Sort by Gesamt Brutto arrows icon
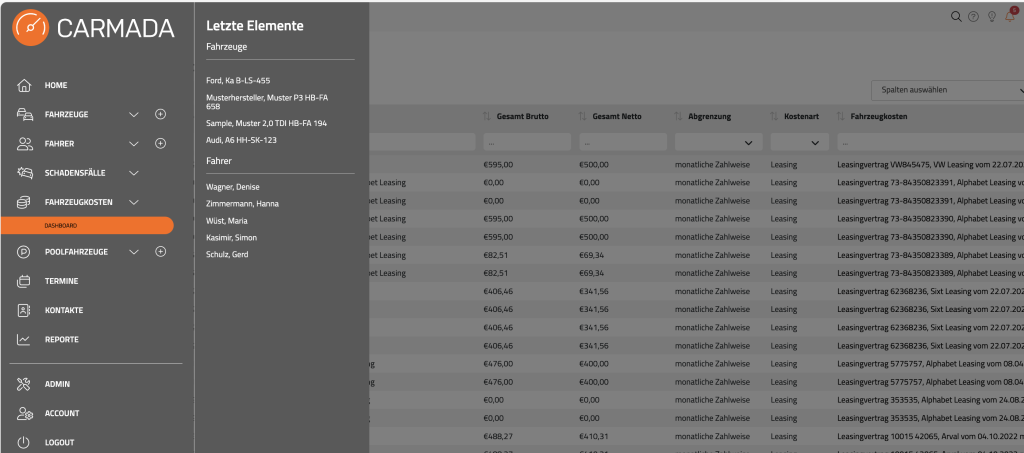 point(487,116)
